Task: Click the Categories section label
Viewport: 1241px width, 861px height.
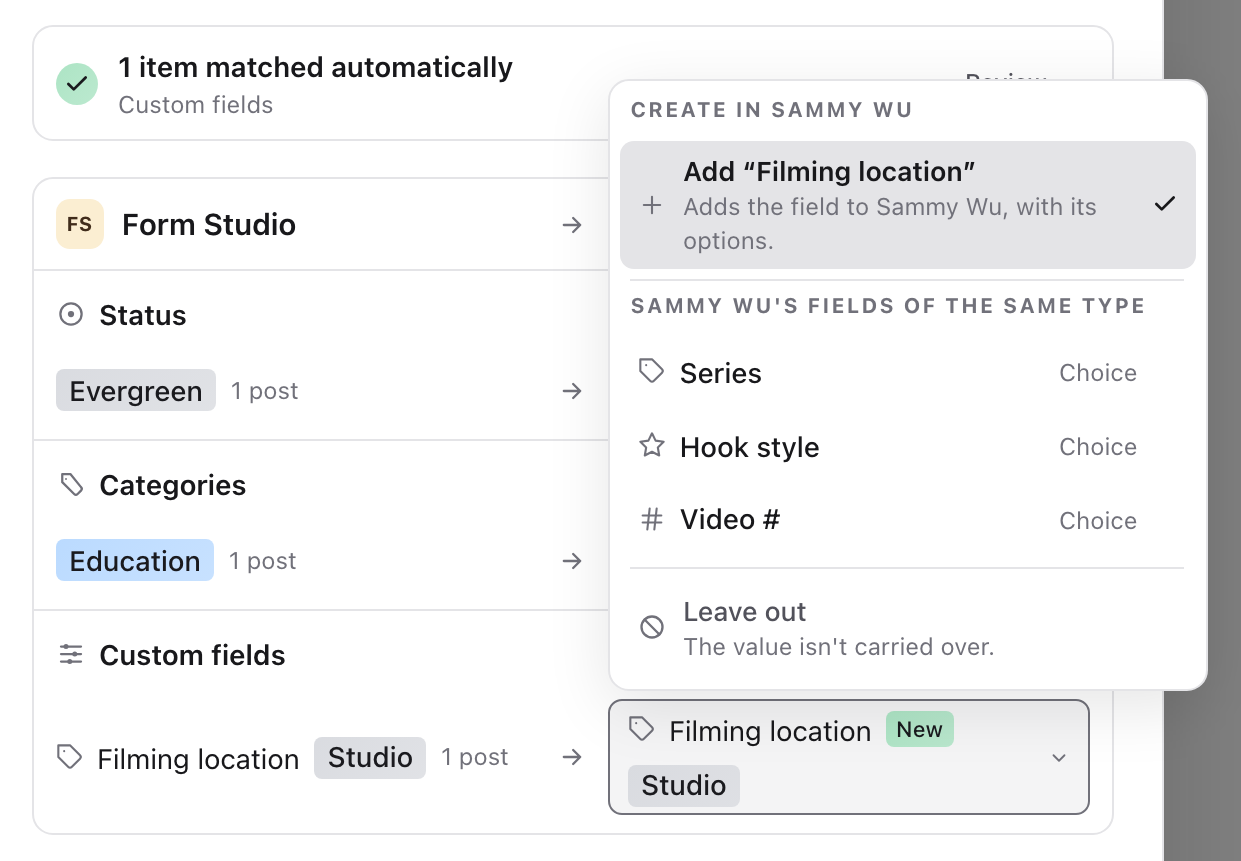Action: 173,486
